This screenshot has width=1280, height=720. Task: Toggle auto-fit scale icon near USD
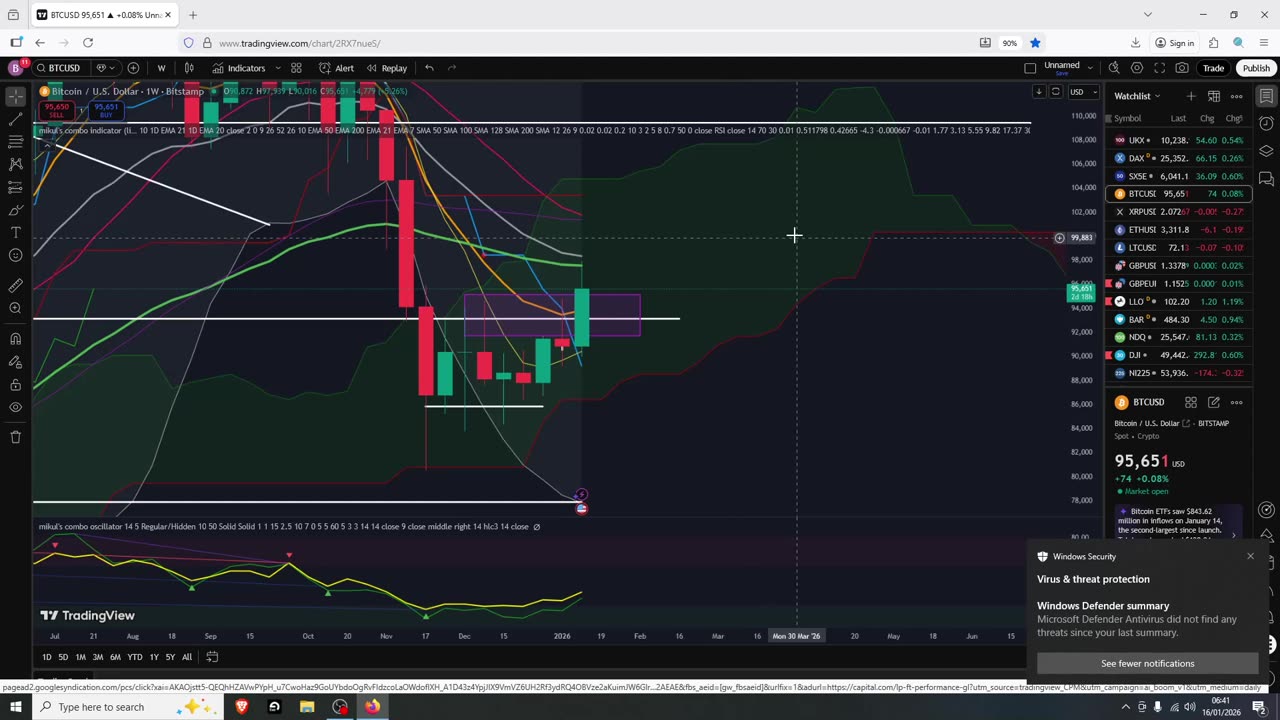coord(1055,92)
